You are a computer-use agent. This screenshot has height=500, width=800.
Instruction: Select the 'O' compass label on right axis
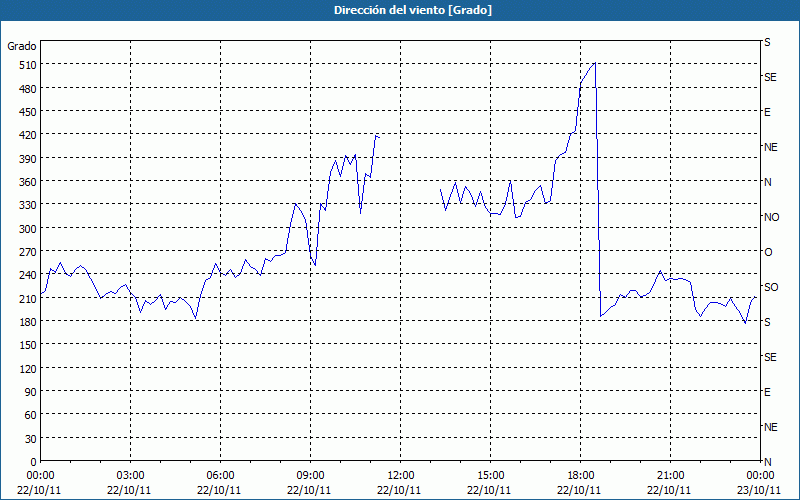768,252
